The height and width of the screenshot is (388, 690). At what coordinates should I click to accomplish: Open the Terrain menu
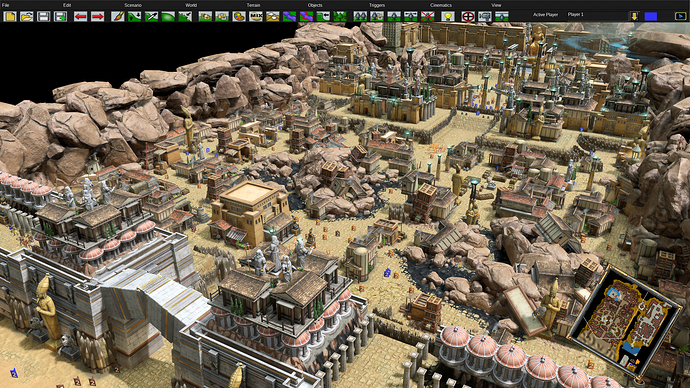(x=253, y=5)
